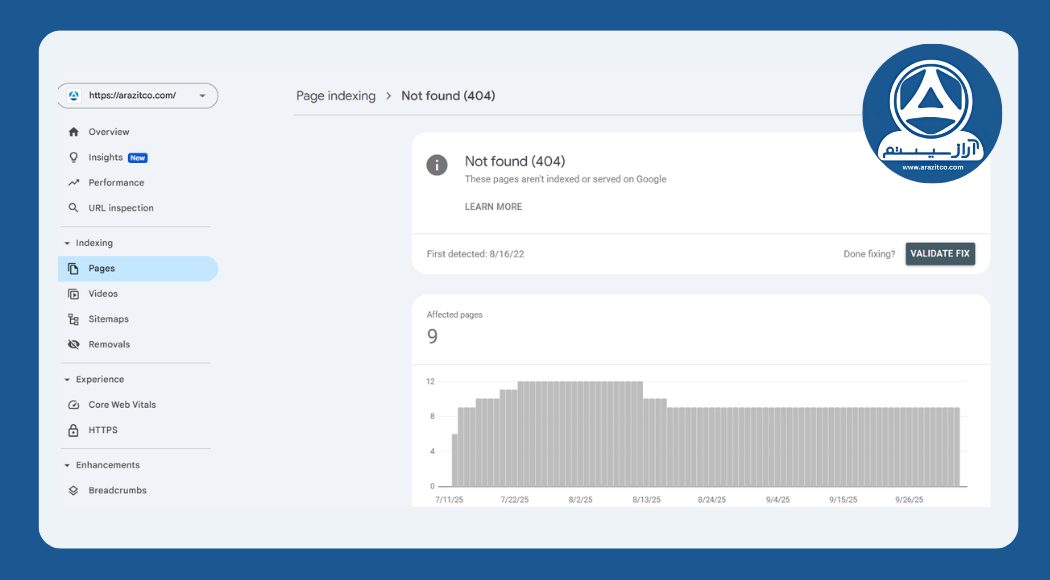Click the Performance trend line icon
The height and width of the screenshot is (580, 1050).
73,183
